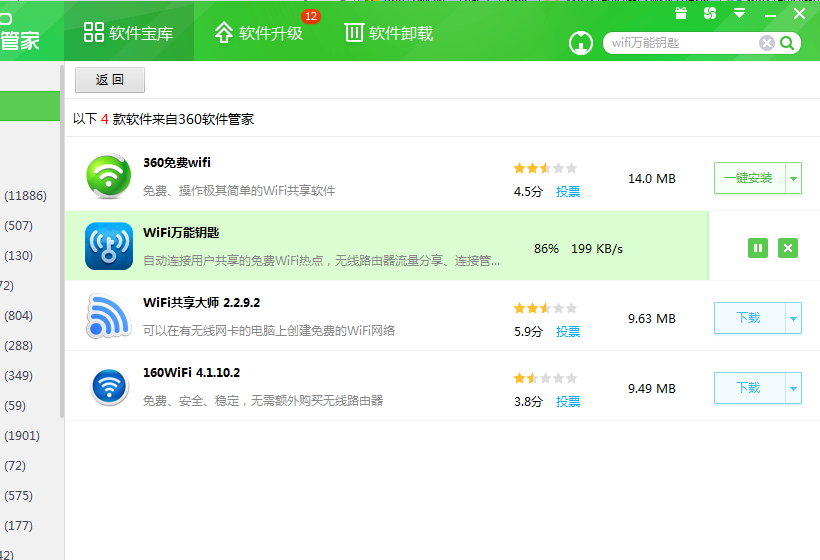
Task: Click the 9.49 MB size text
Action: click(x=652, y=388)
